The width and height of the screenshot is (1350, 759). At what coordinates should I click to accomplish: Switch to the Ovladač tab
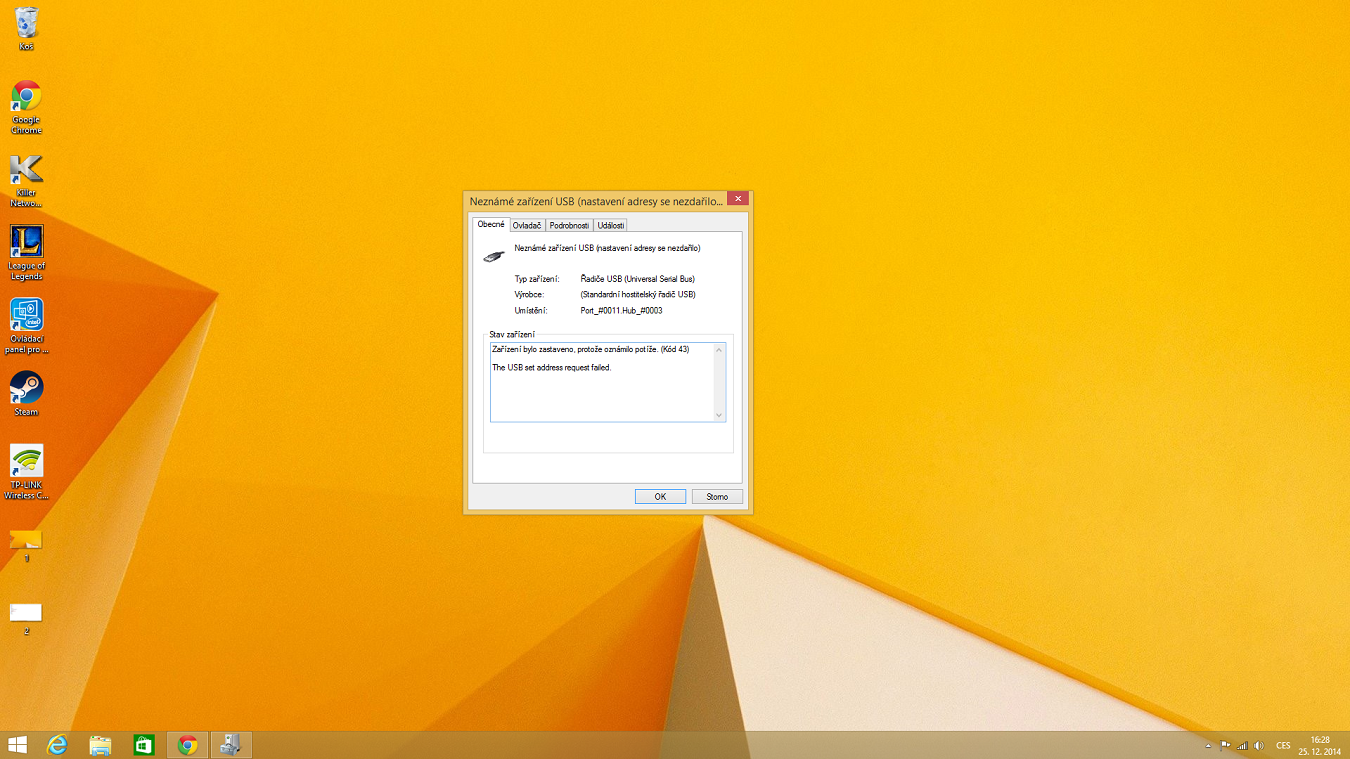pyautogui.click(x=527, y=226)
